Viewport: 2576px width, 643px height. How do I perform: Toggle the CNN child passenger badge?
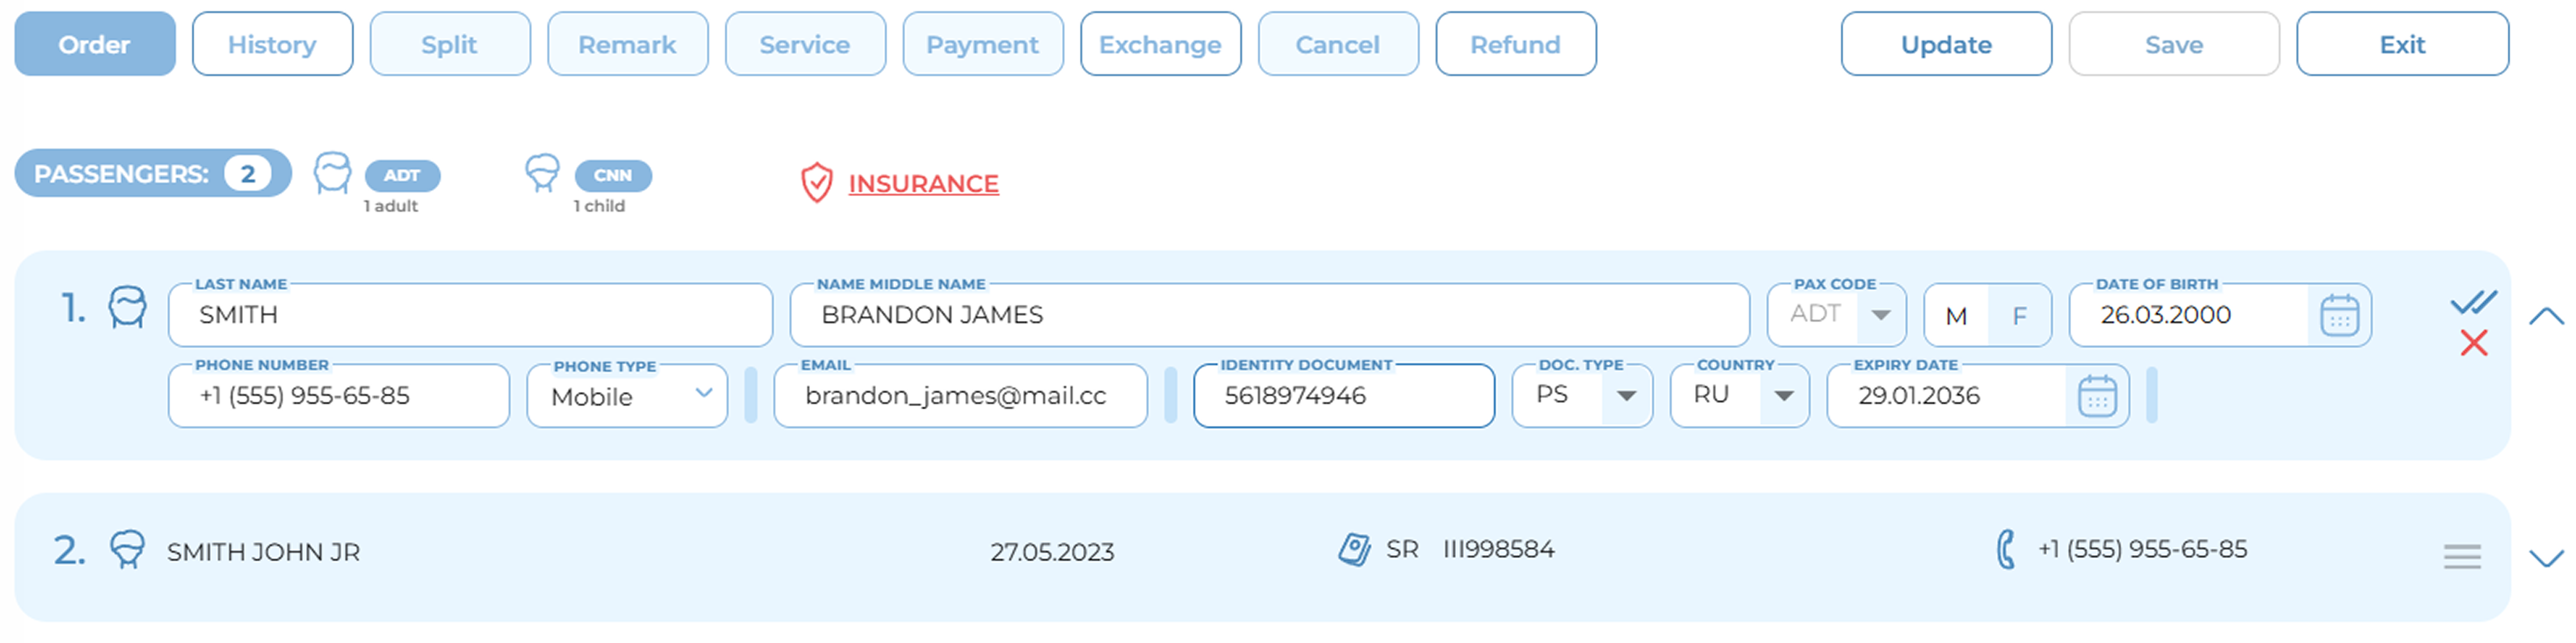(612, 175)
